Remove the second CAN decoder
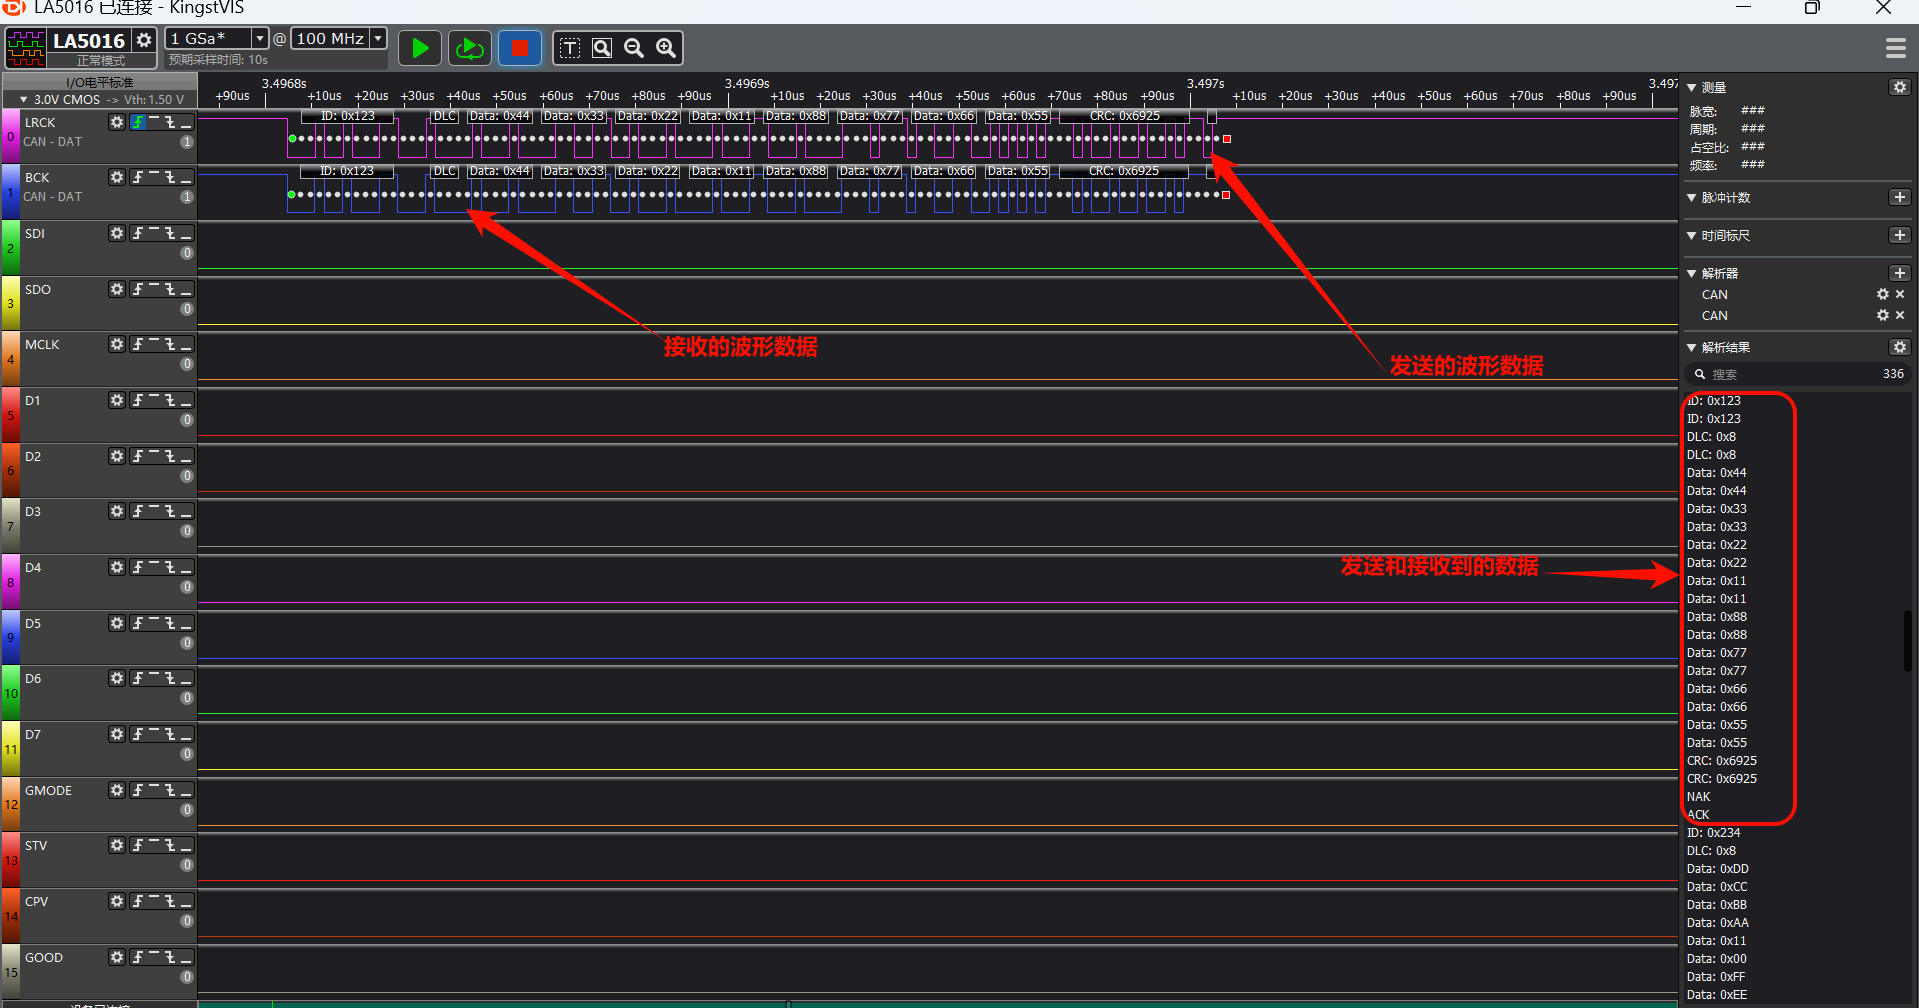1919x1008 pixels. coord(1900,315)
